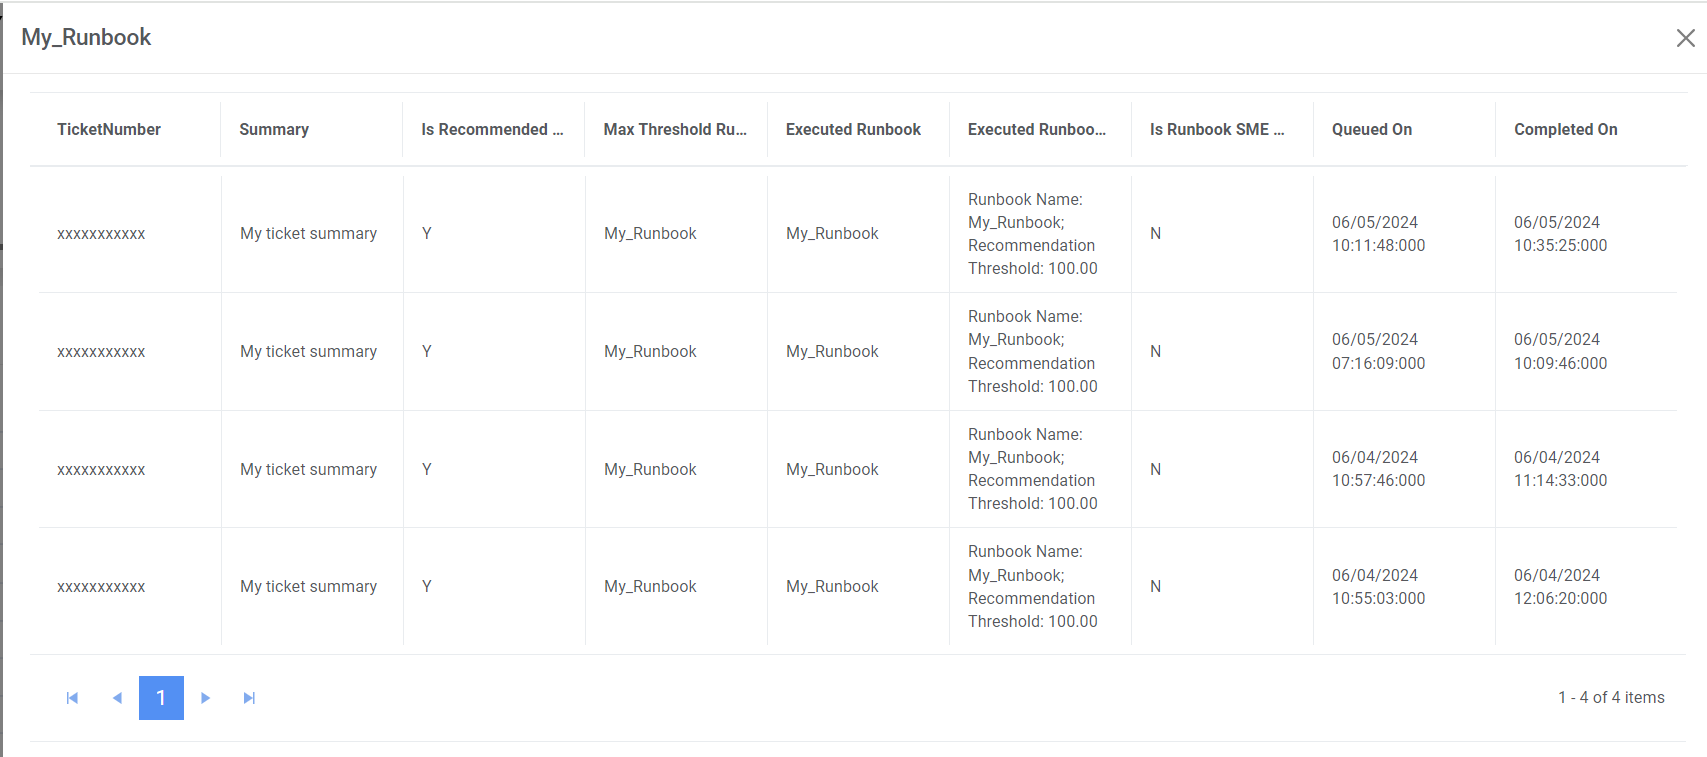The width and height of the screenshot is (1707, 757).
Task: Go to next page arrow
Action: [x=205, y=698]
